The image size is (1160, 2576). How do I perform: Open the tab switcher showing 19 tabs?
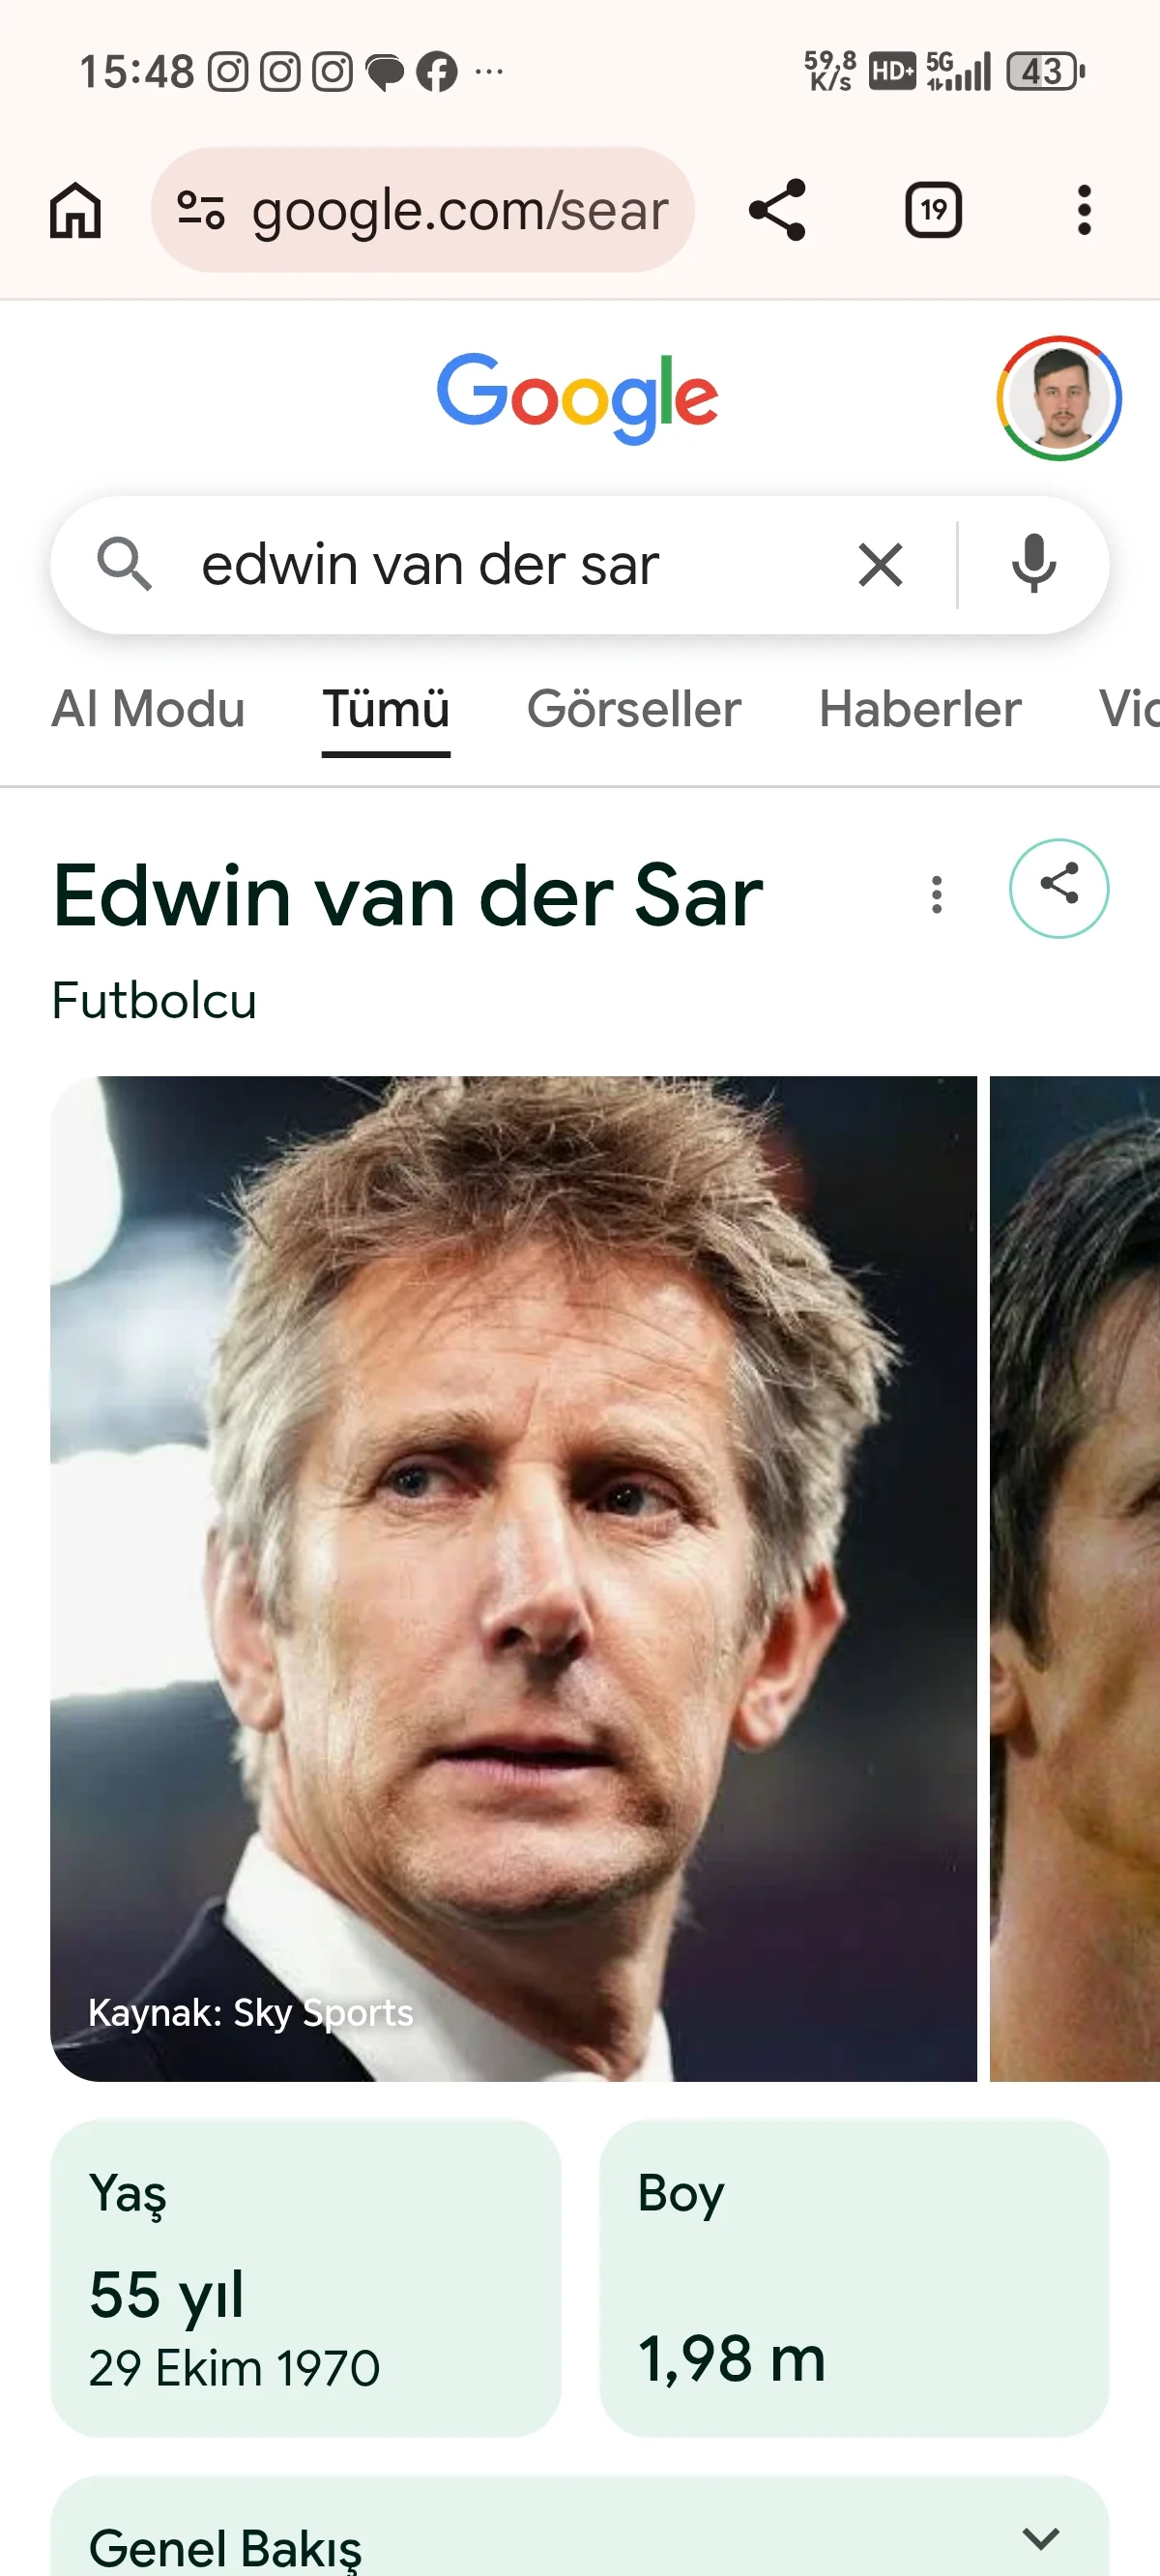pos(933,210)
